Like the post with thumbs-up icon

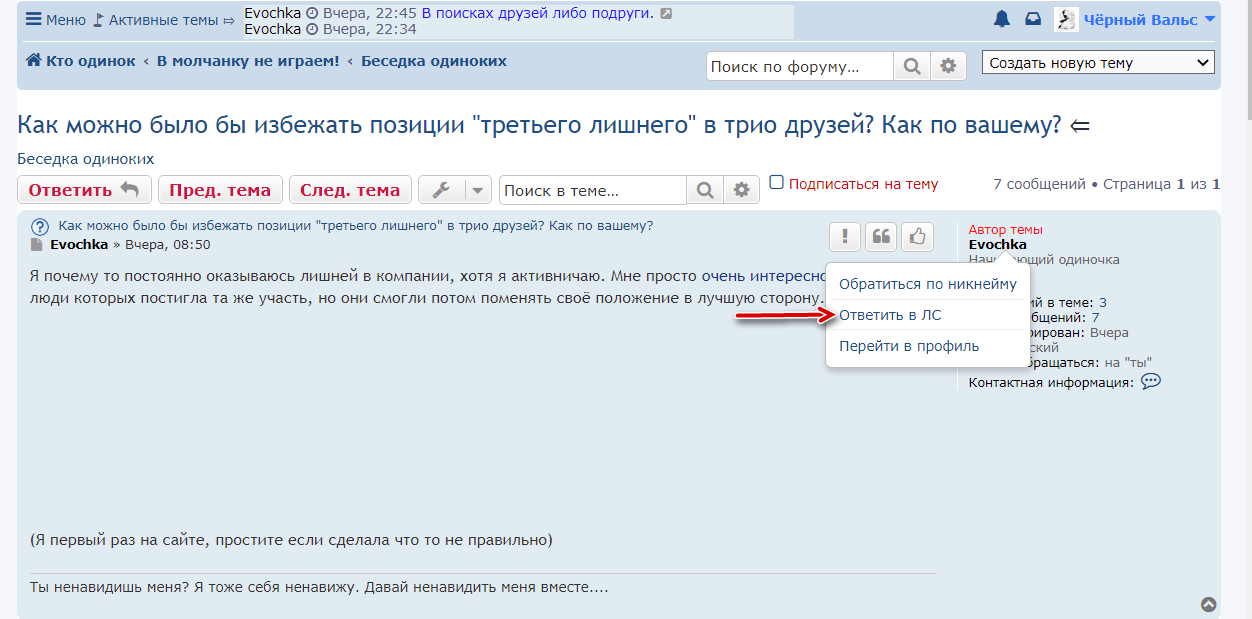(x=917, y=237)
